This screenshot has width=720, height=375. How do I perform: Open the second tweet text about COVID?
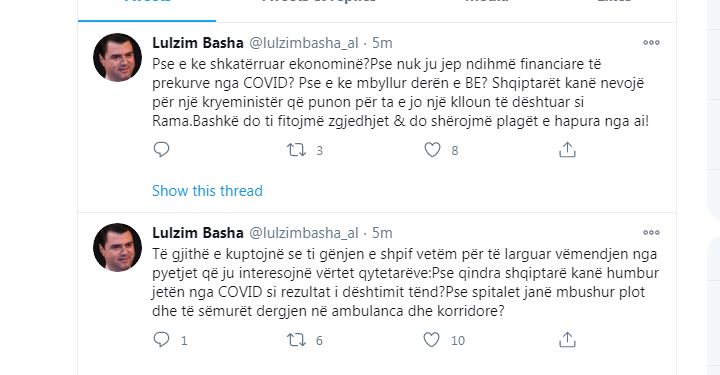(x=405, y=282)
